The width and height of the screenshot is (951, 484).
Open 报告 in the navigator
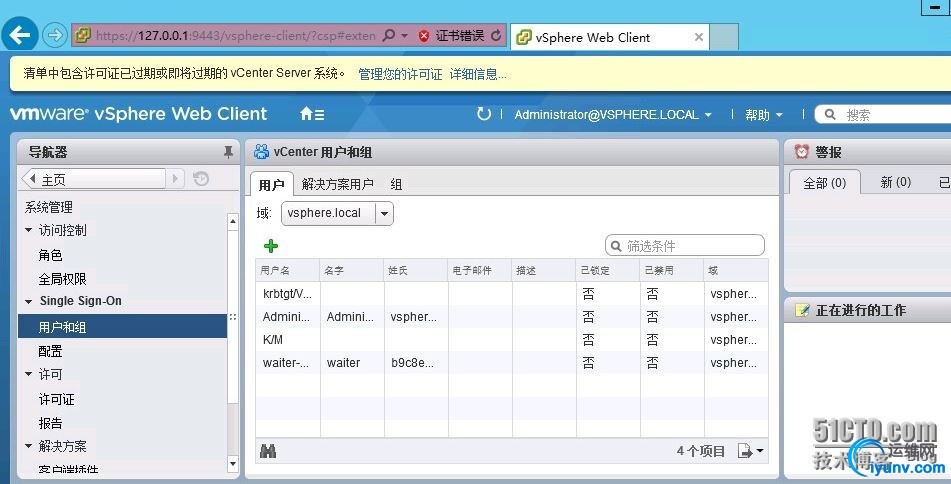click(x=50, y=422)
